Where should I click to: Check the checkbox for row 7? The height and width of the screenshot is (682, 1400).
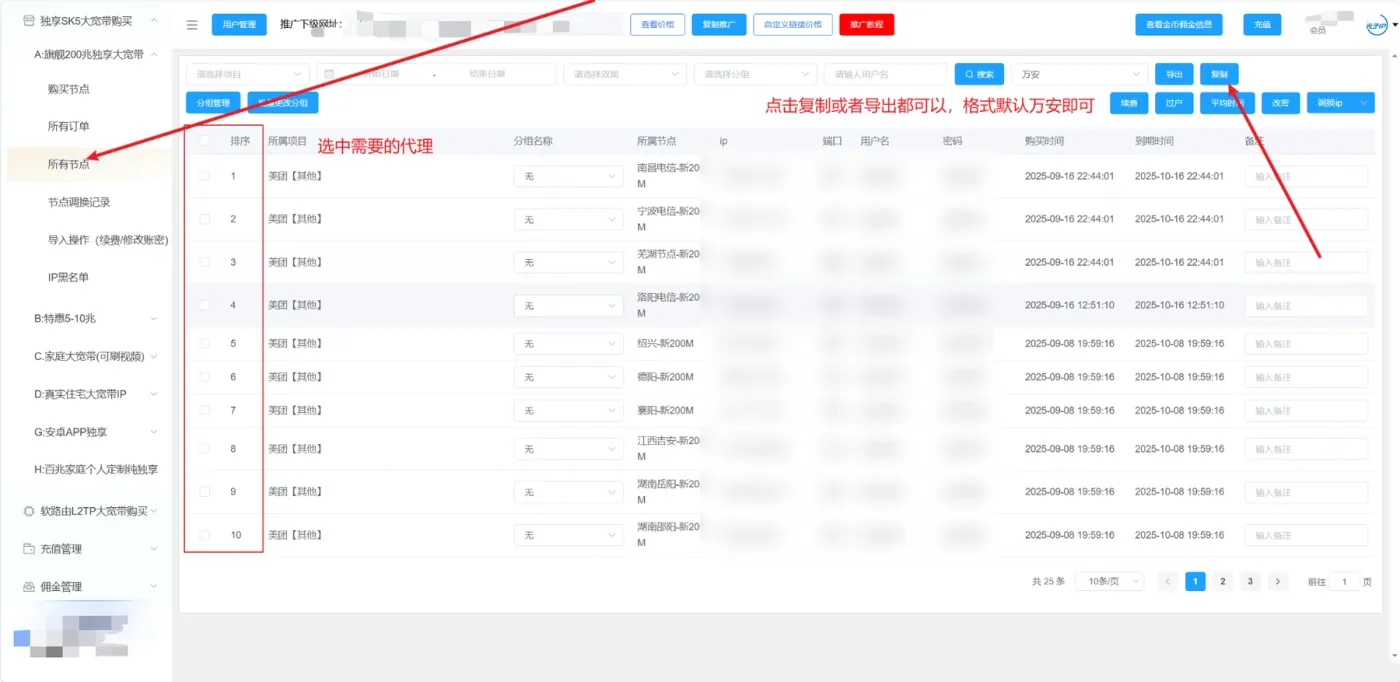[205, 411]
